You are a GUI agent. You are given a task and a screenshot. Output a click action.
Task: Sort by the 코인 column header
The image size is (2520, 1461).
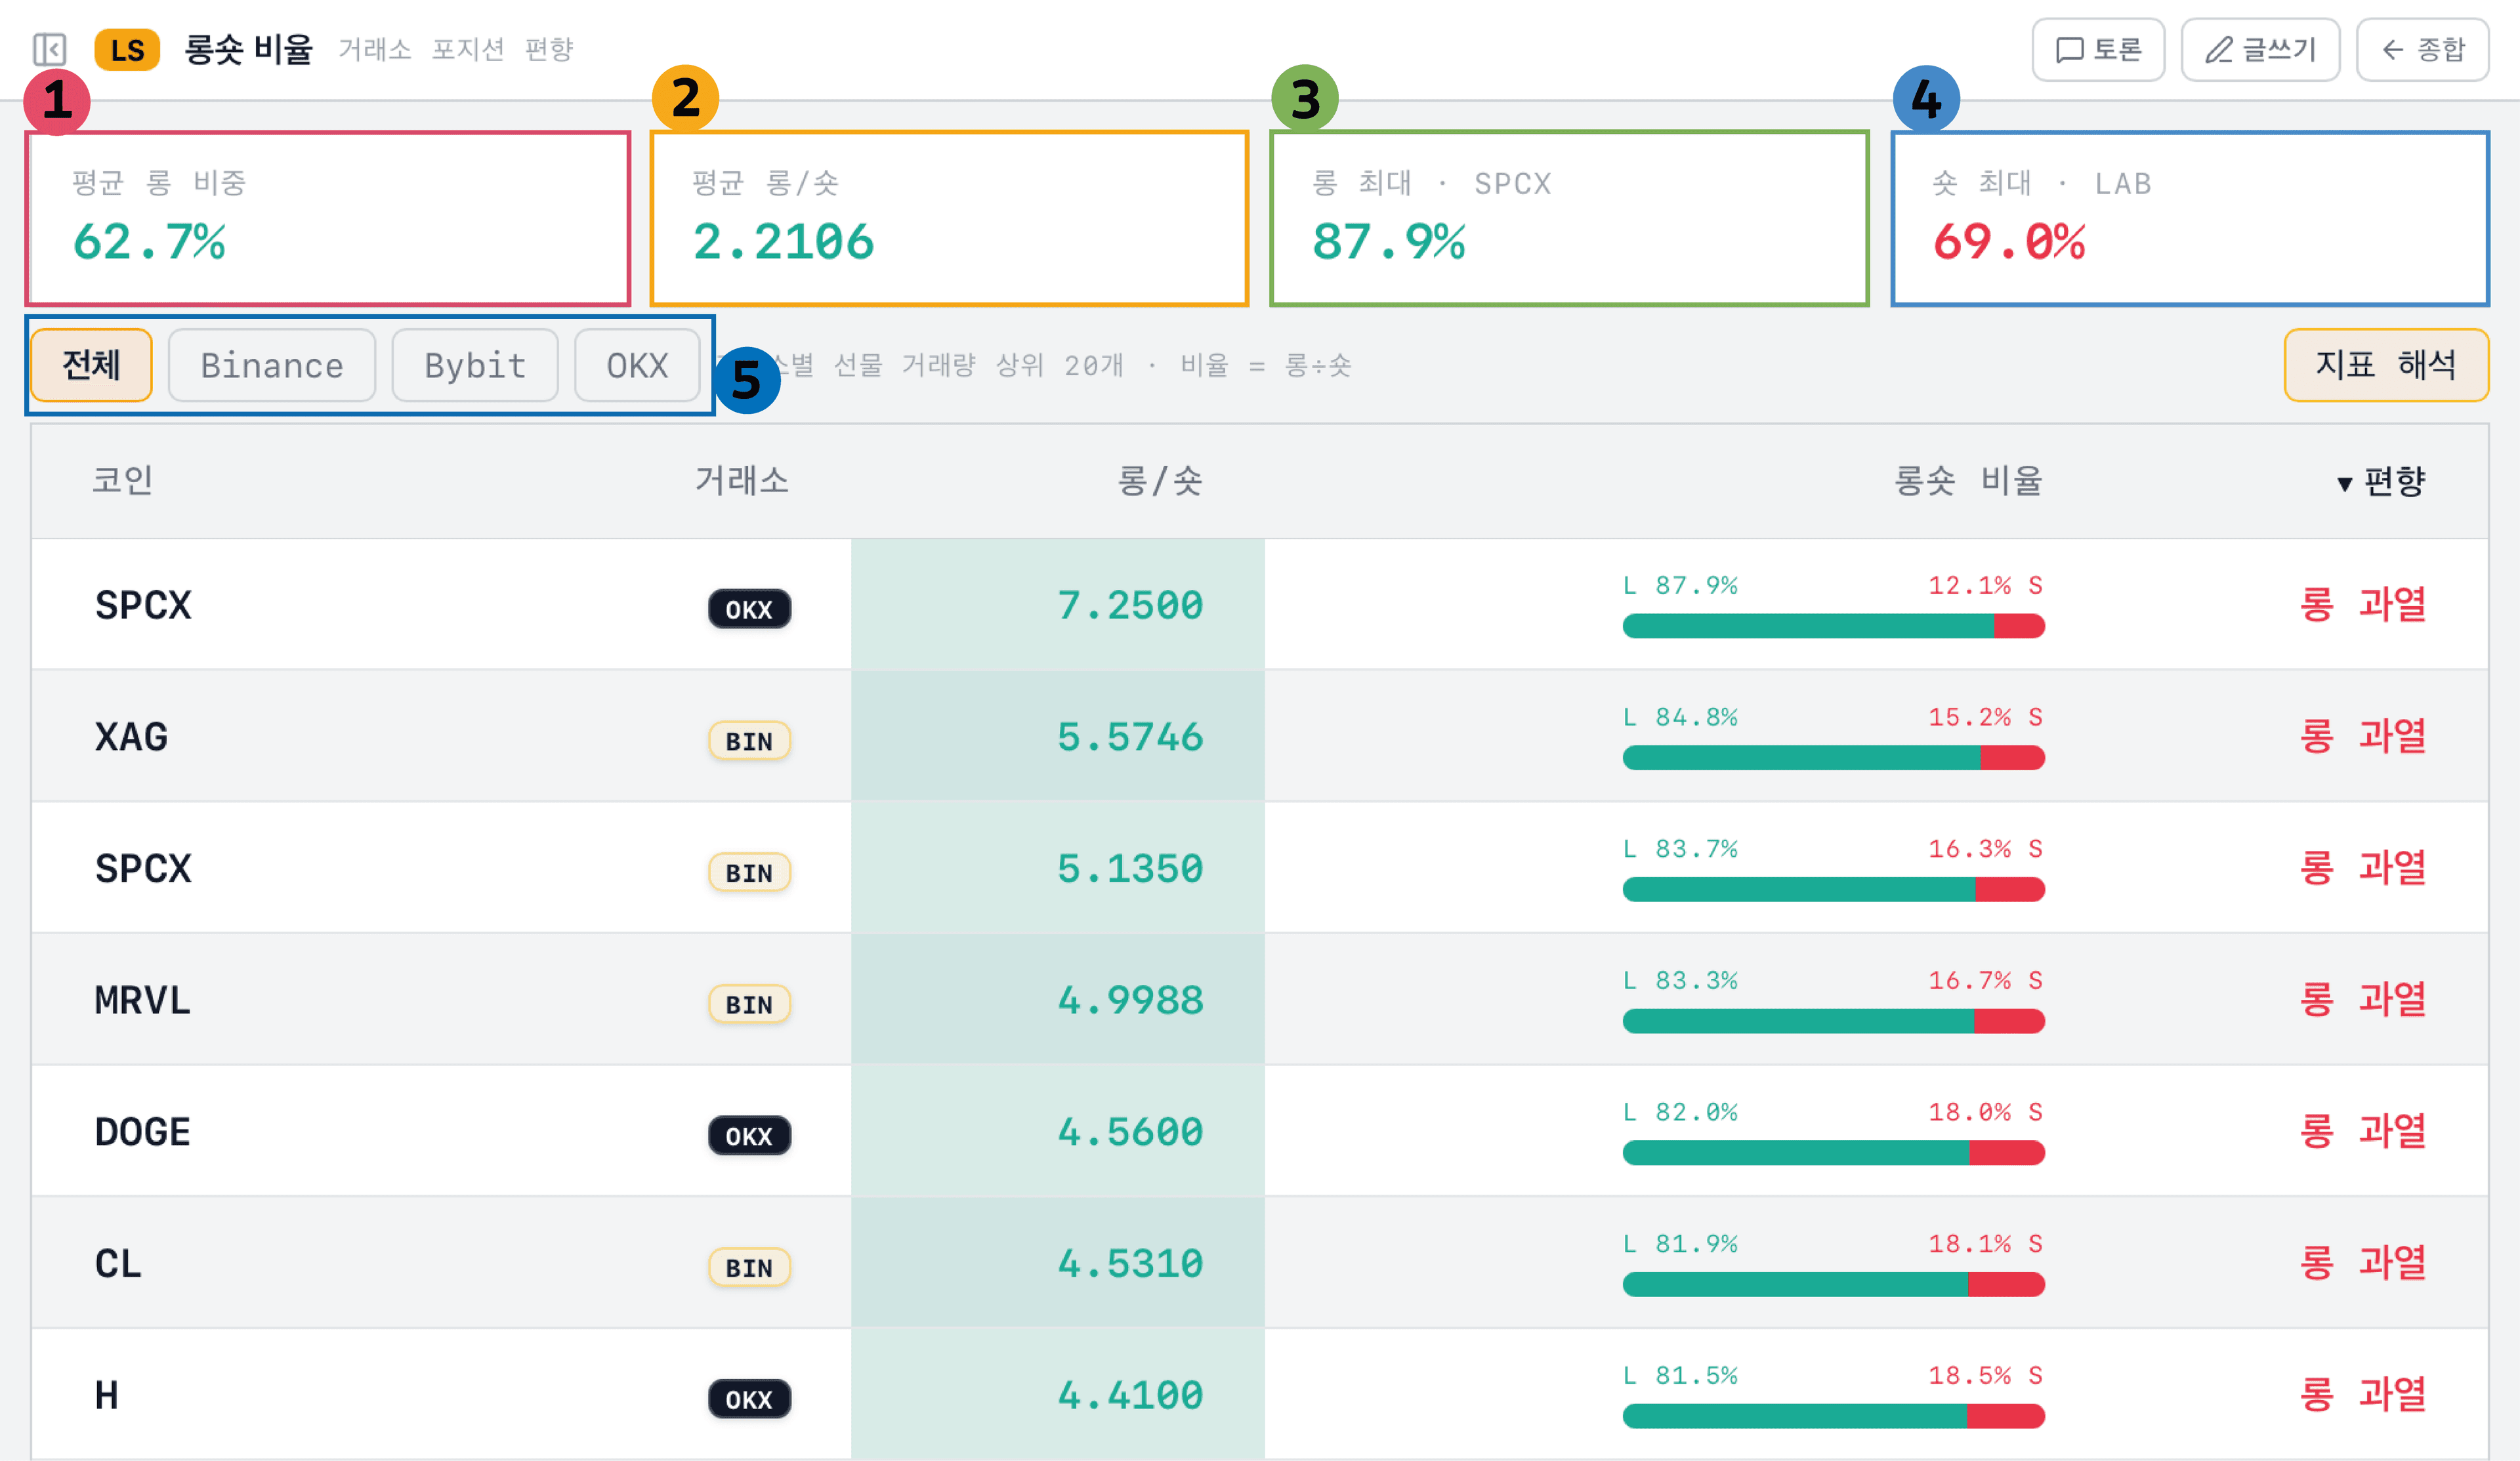pyautogui.click(x=123, y=481)
